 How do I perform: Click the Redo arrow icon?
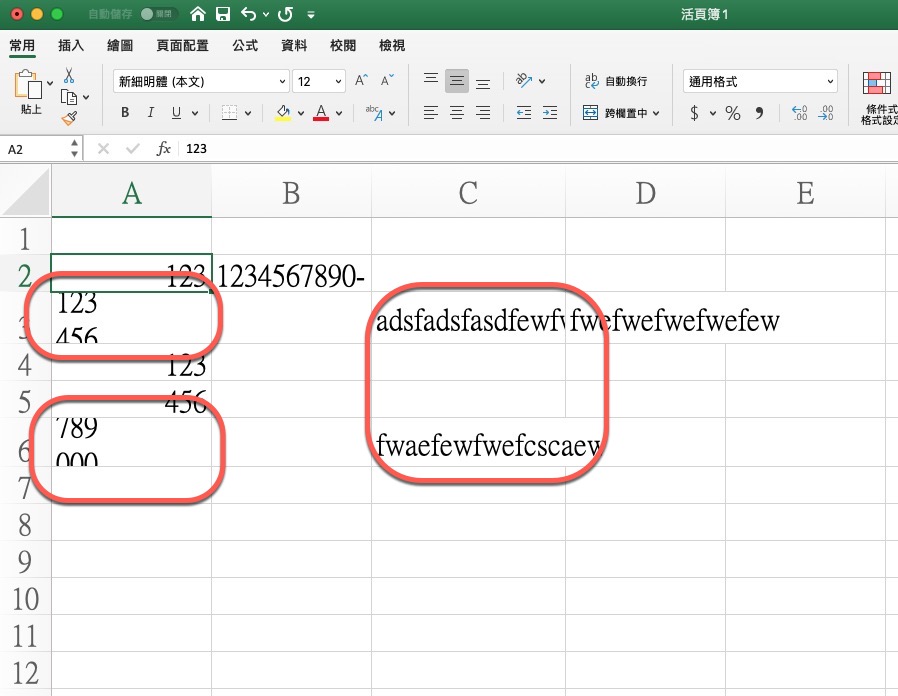pos(285,14)
